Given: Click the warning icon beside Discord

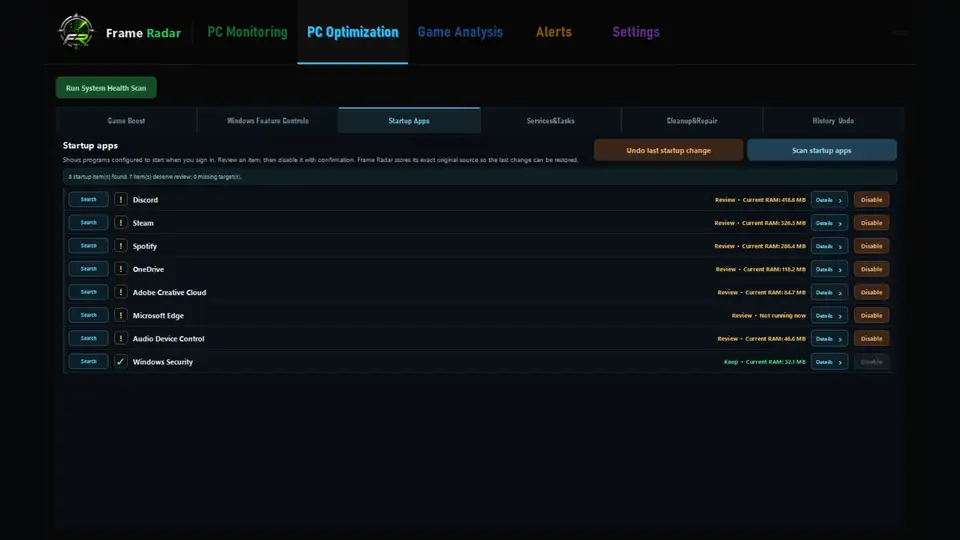Looking at the screenshot, I should (121, 200).
